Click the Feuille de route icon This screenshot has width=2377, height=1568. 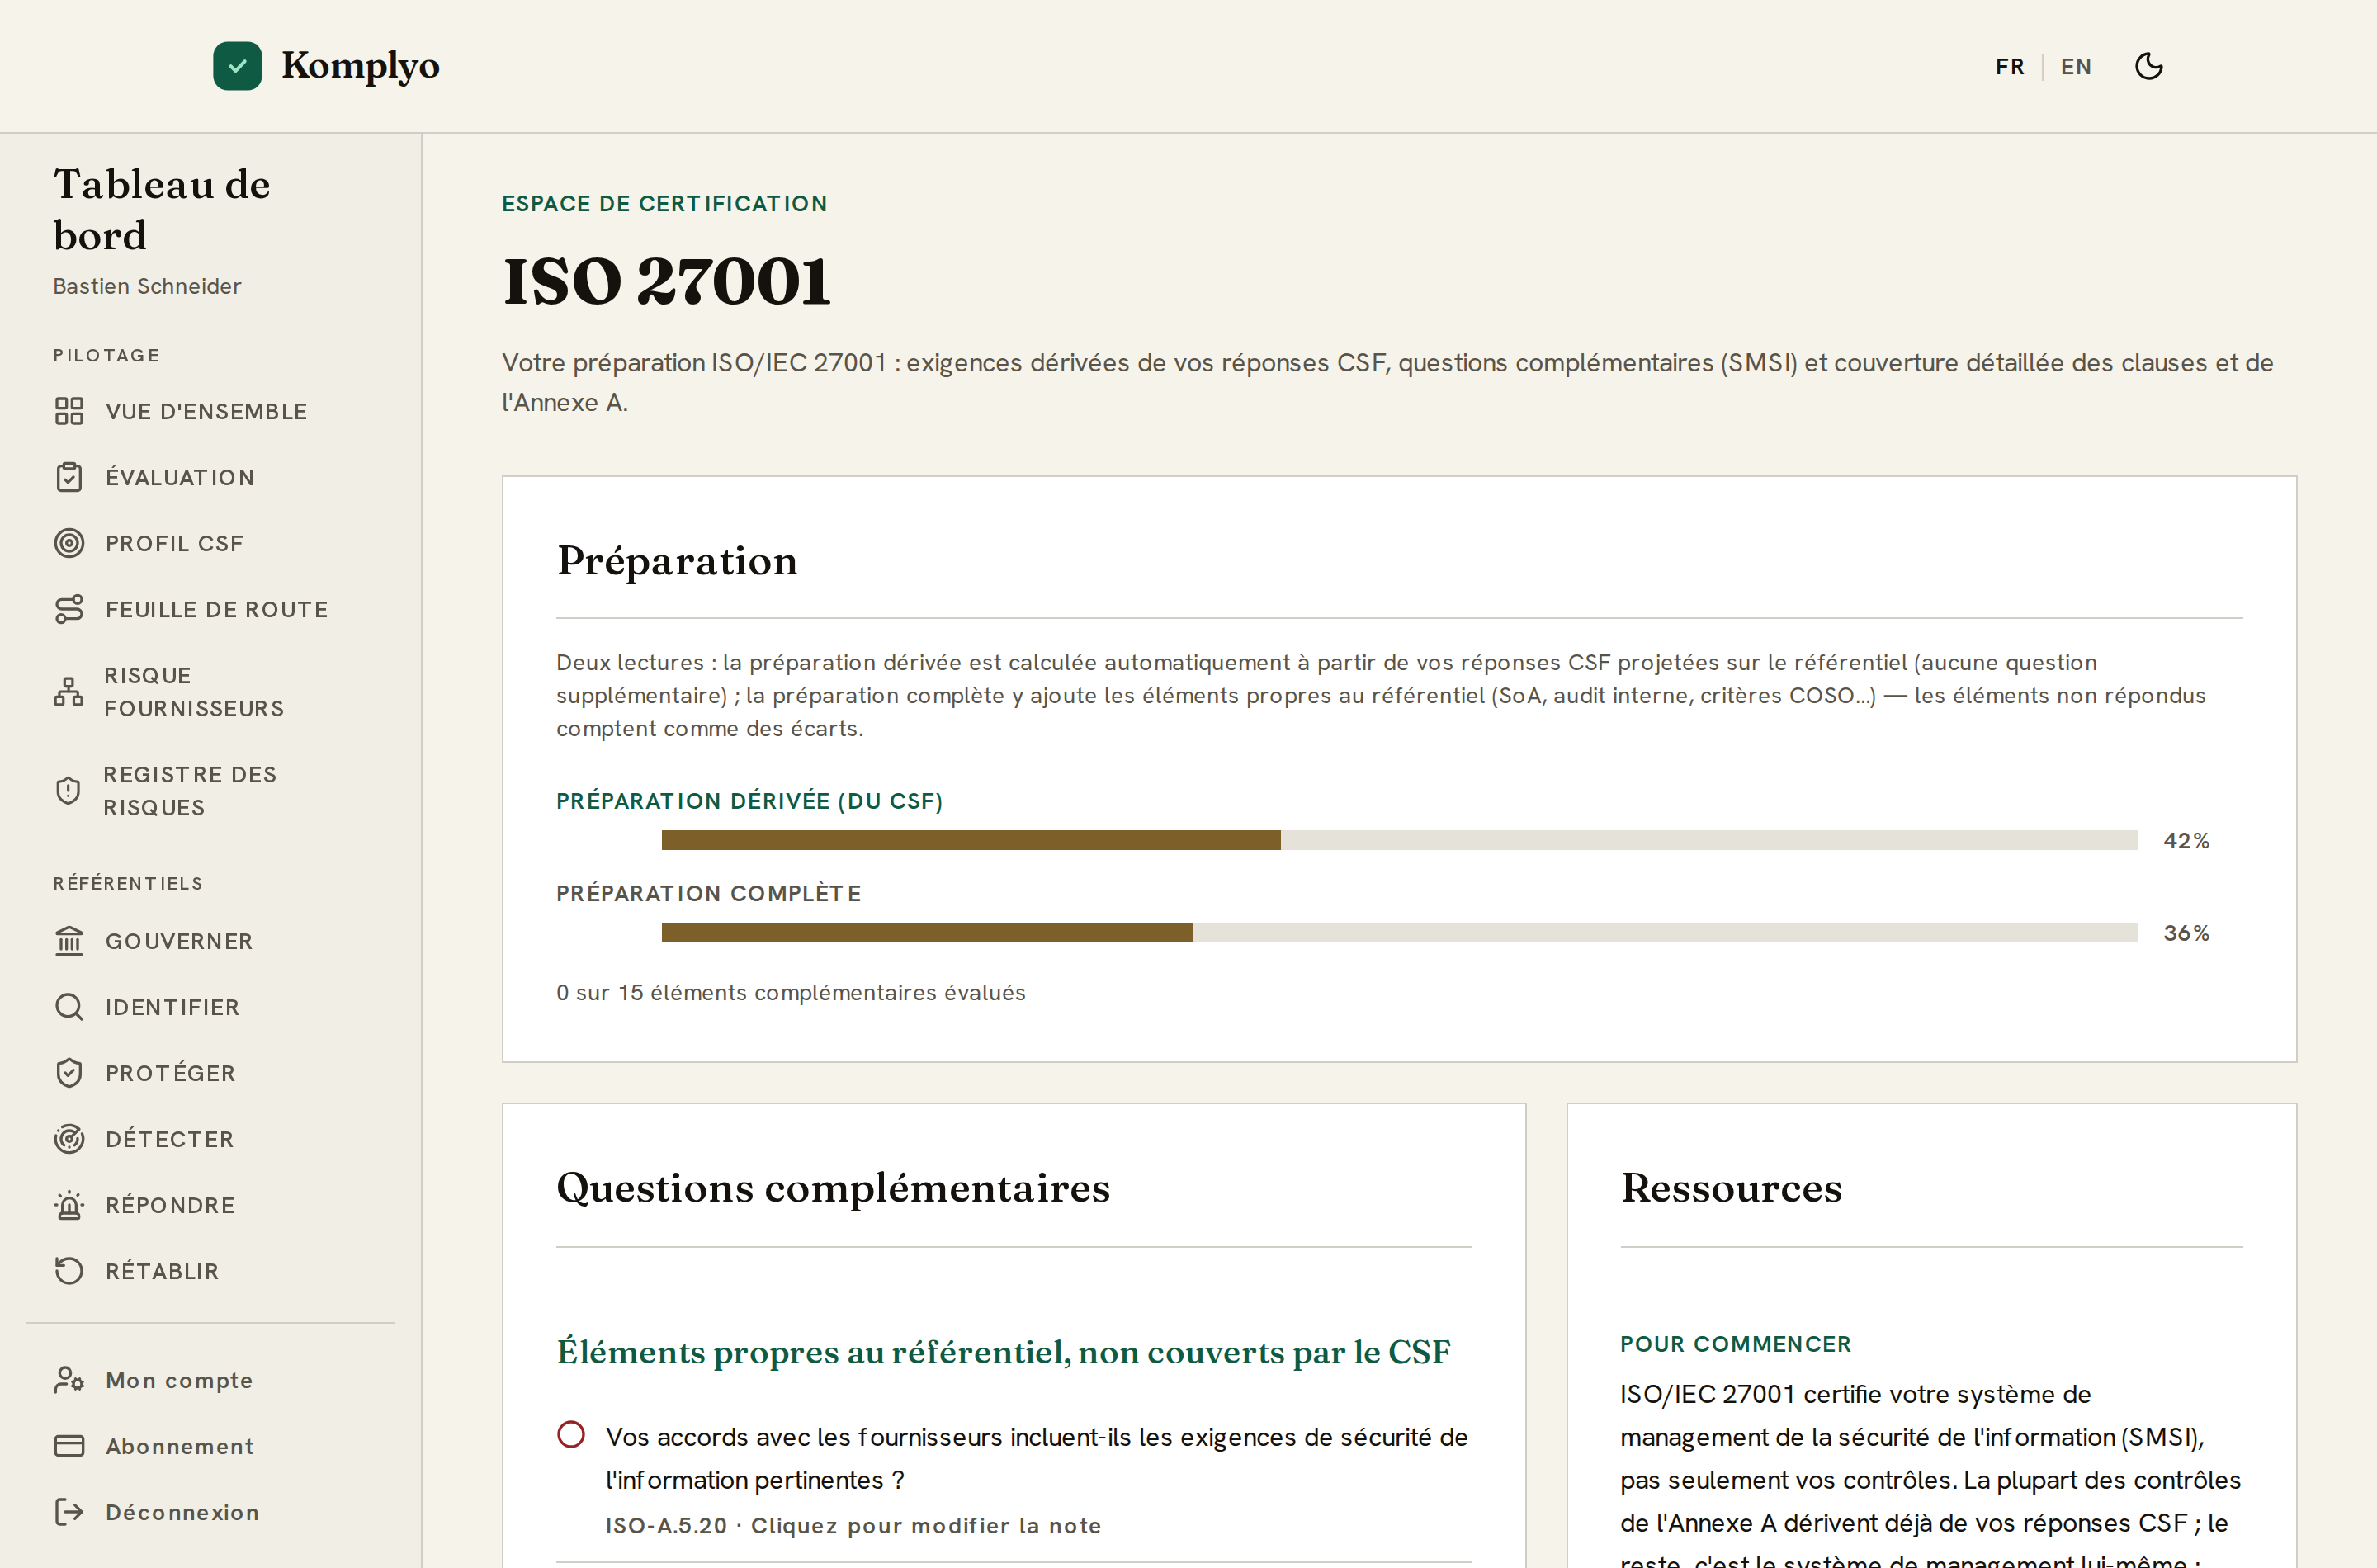(69, 609)
